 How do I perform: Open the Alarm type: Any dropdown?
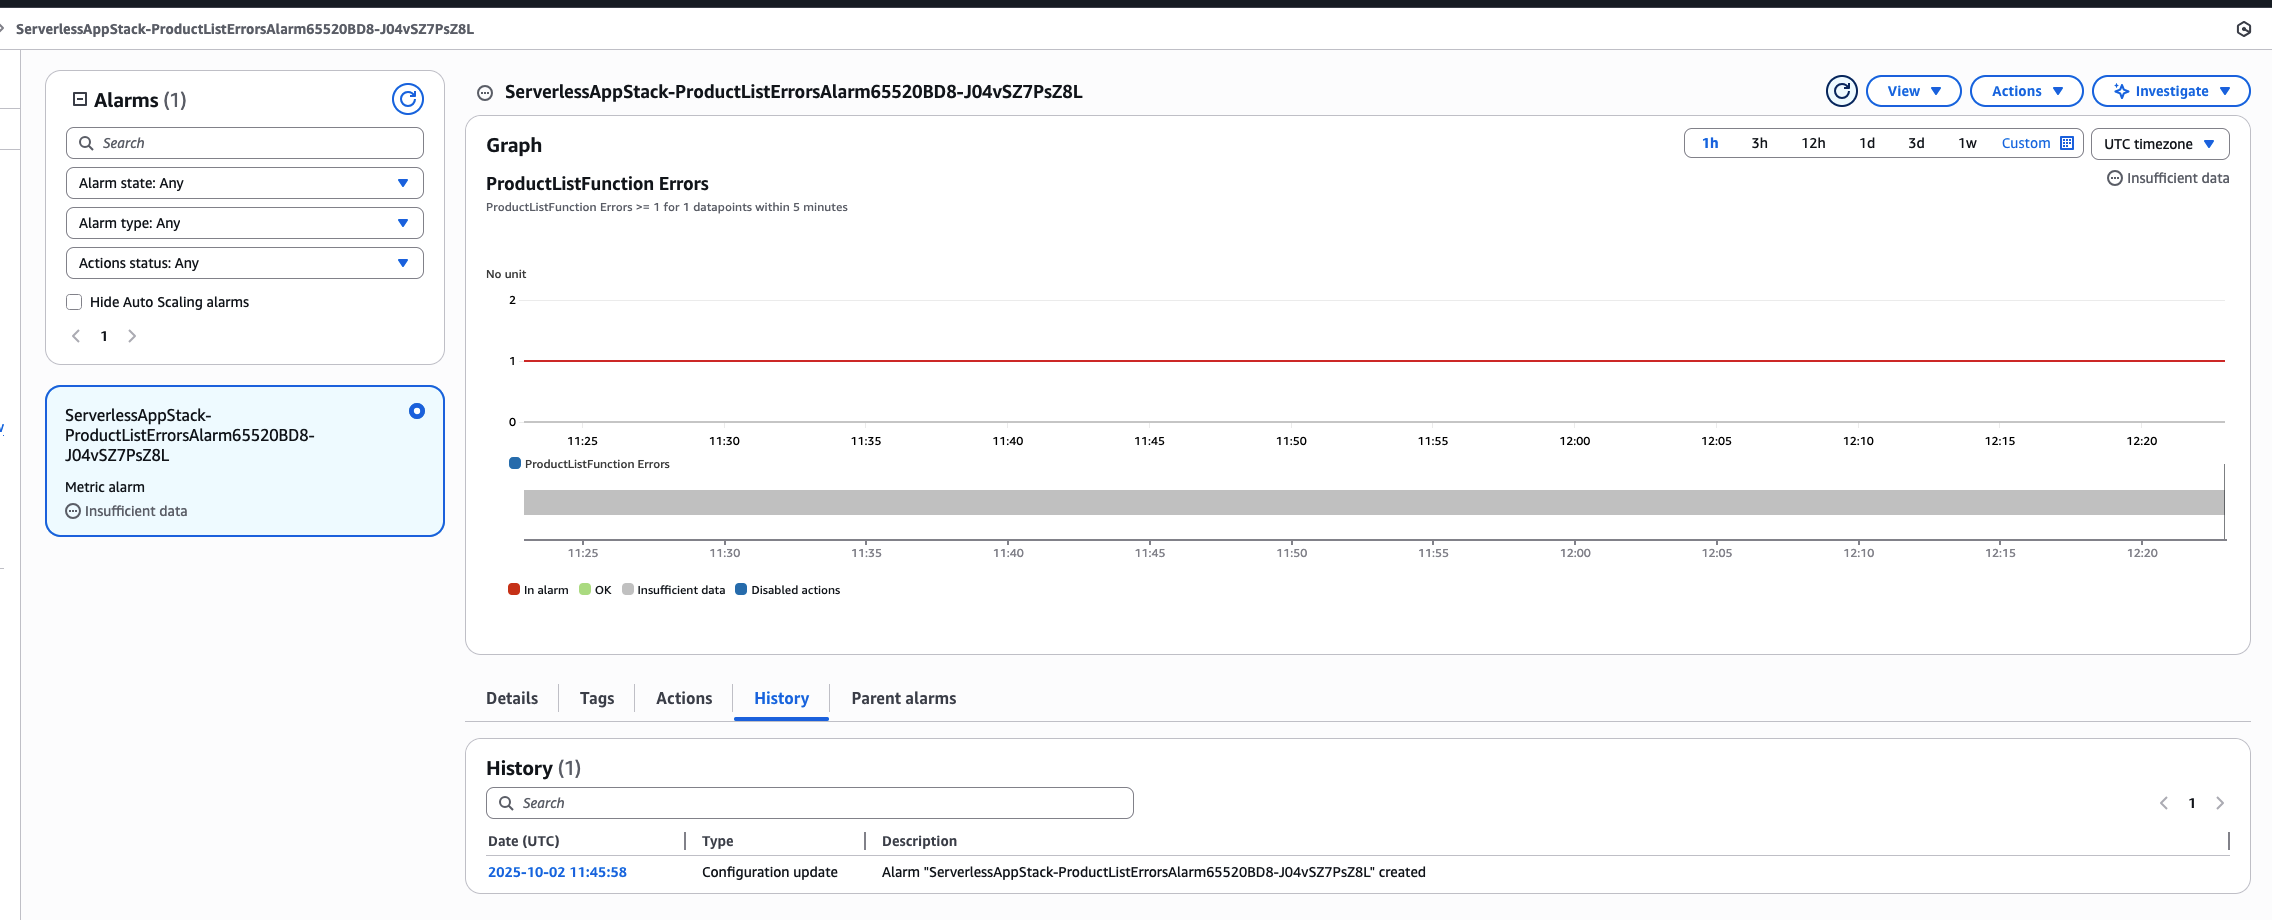(245, 223)
